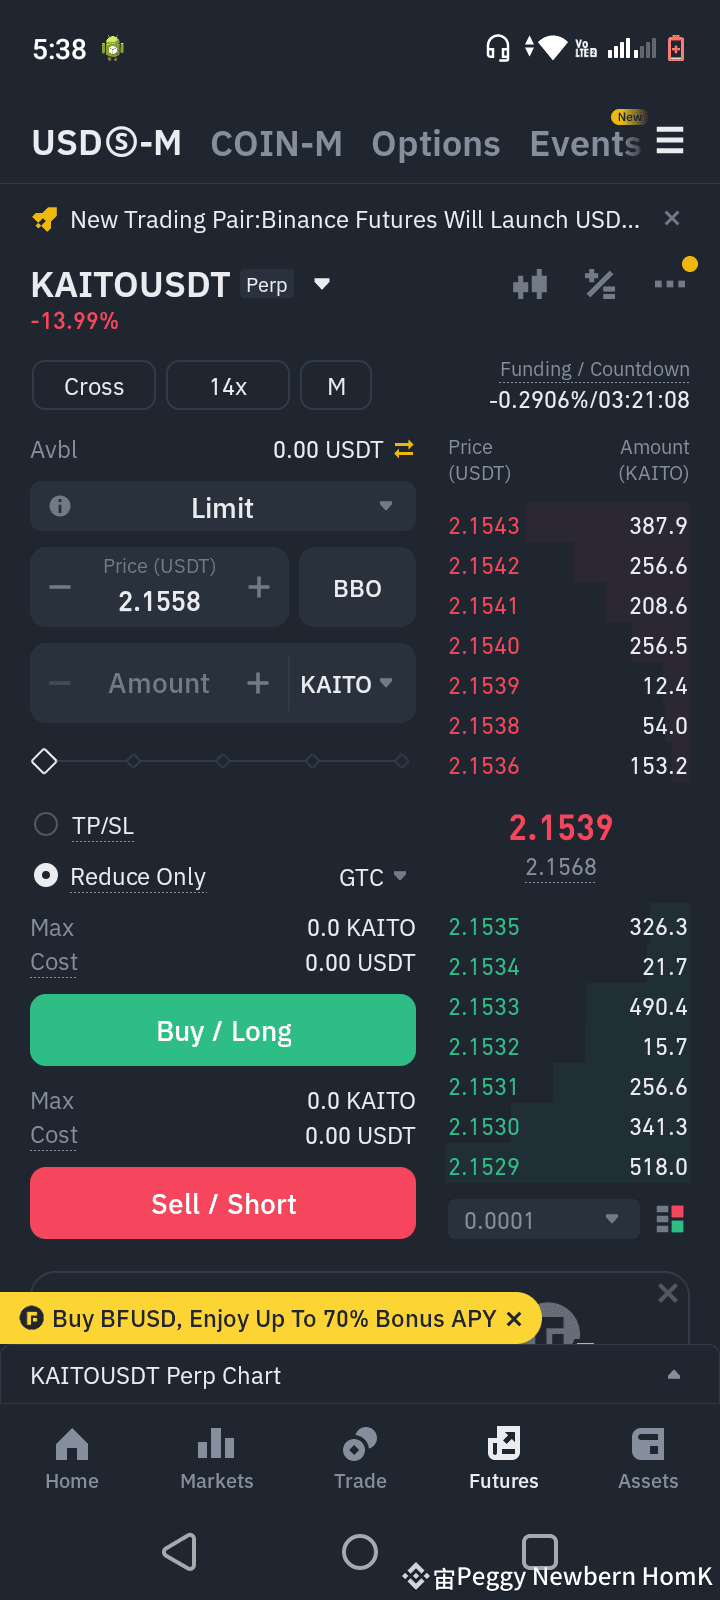Switch the order book layout icon
This screenshot has width=720, height=1600.
pos(670,1219)
